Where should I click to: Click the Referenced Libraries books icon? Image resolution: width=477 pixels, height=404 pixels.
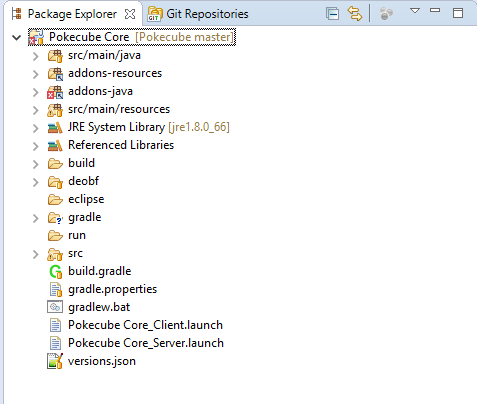click(55, 146)
